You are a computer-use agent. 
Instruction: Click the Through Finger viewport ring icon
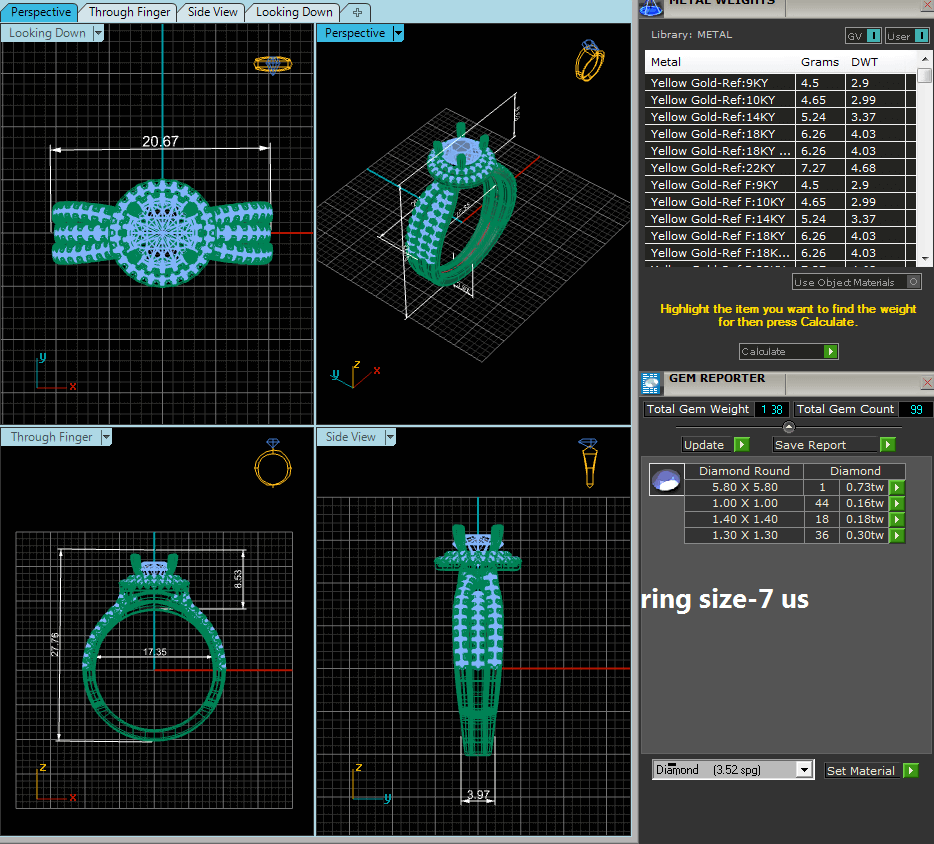pos(271,463)
